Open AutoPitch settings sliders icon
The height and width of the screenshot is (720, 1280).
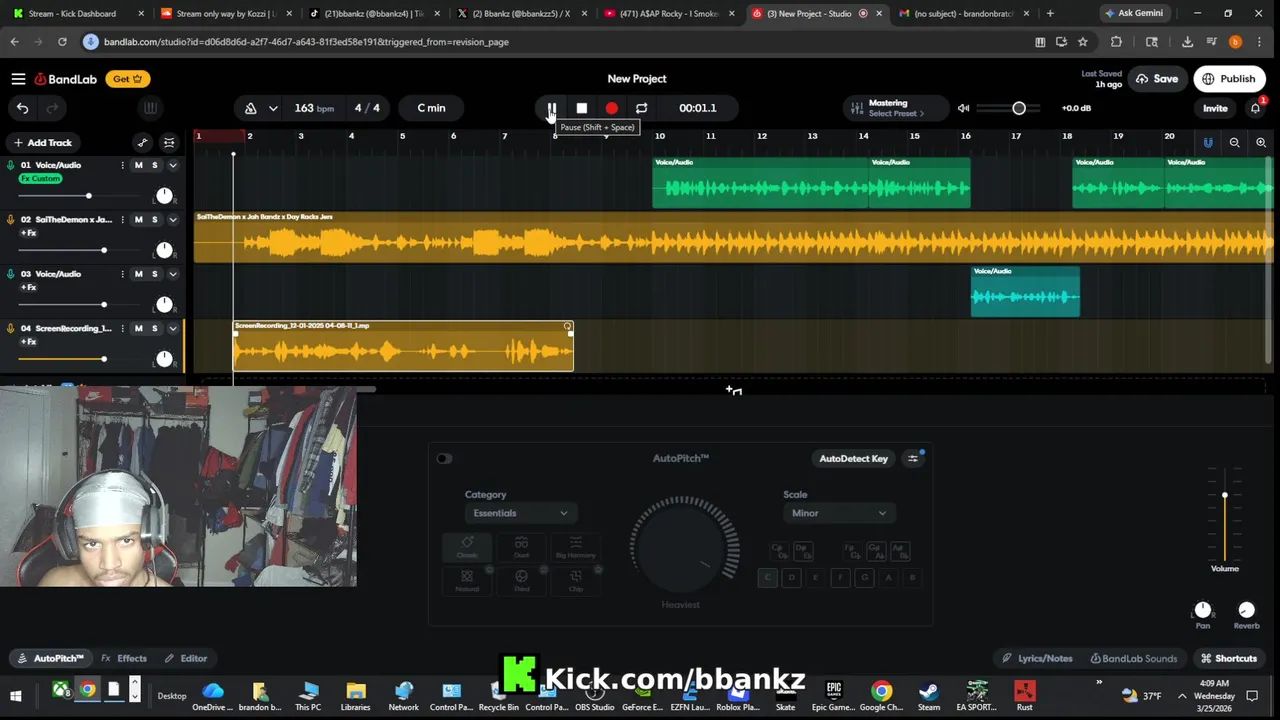point(912,459)
